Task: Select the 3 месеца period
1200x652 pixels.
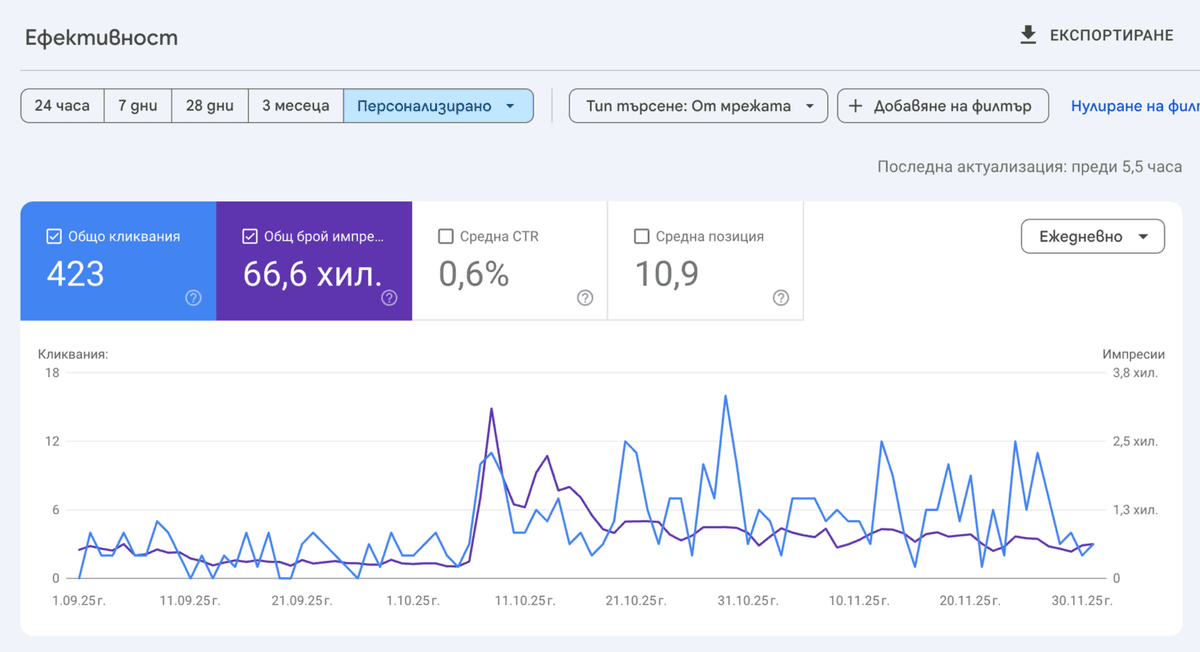Action: tap(295, 105)
